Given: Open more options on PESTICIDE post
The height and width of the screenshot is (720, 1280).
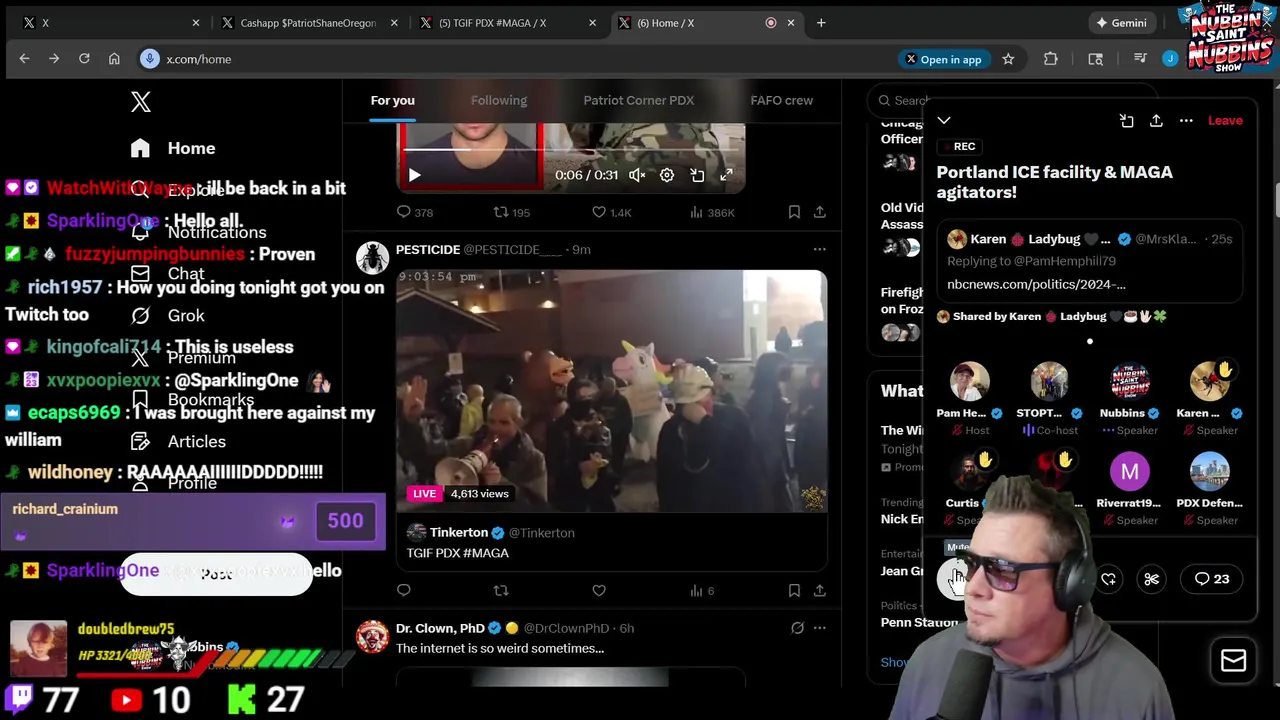Looking at the screenshot, I should pos(819,249).
